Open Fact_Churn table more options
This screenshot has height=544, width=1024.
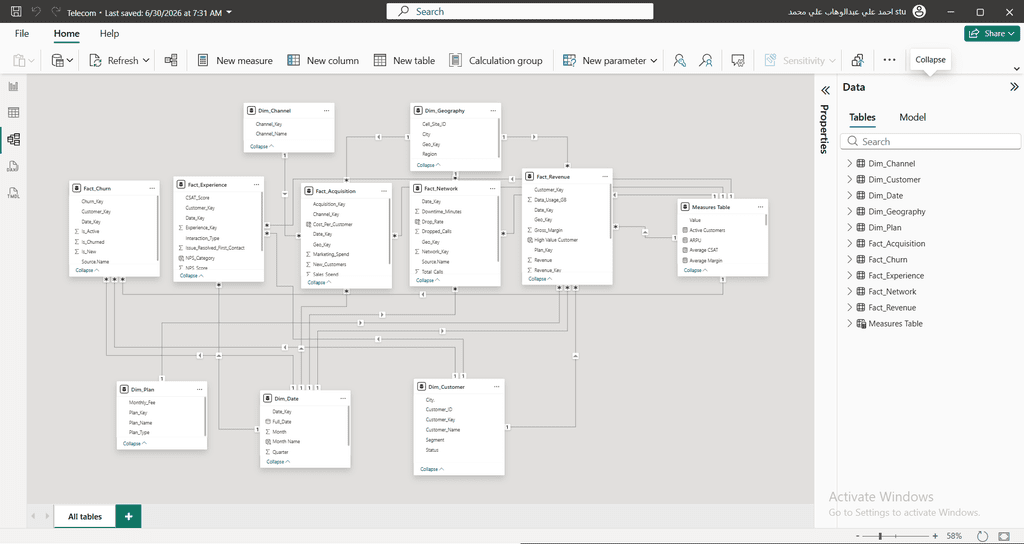coord(152,188)
